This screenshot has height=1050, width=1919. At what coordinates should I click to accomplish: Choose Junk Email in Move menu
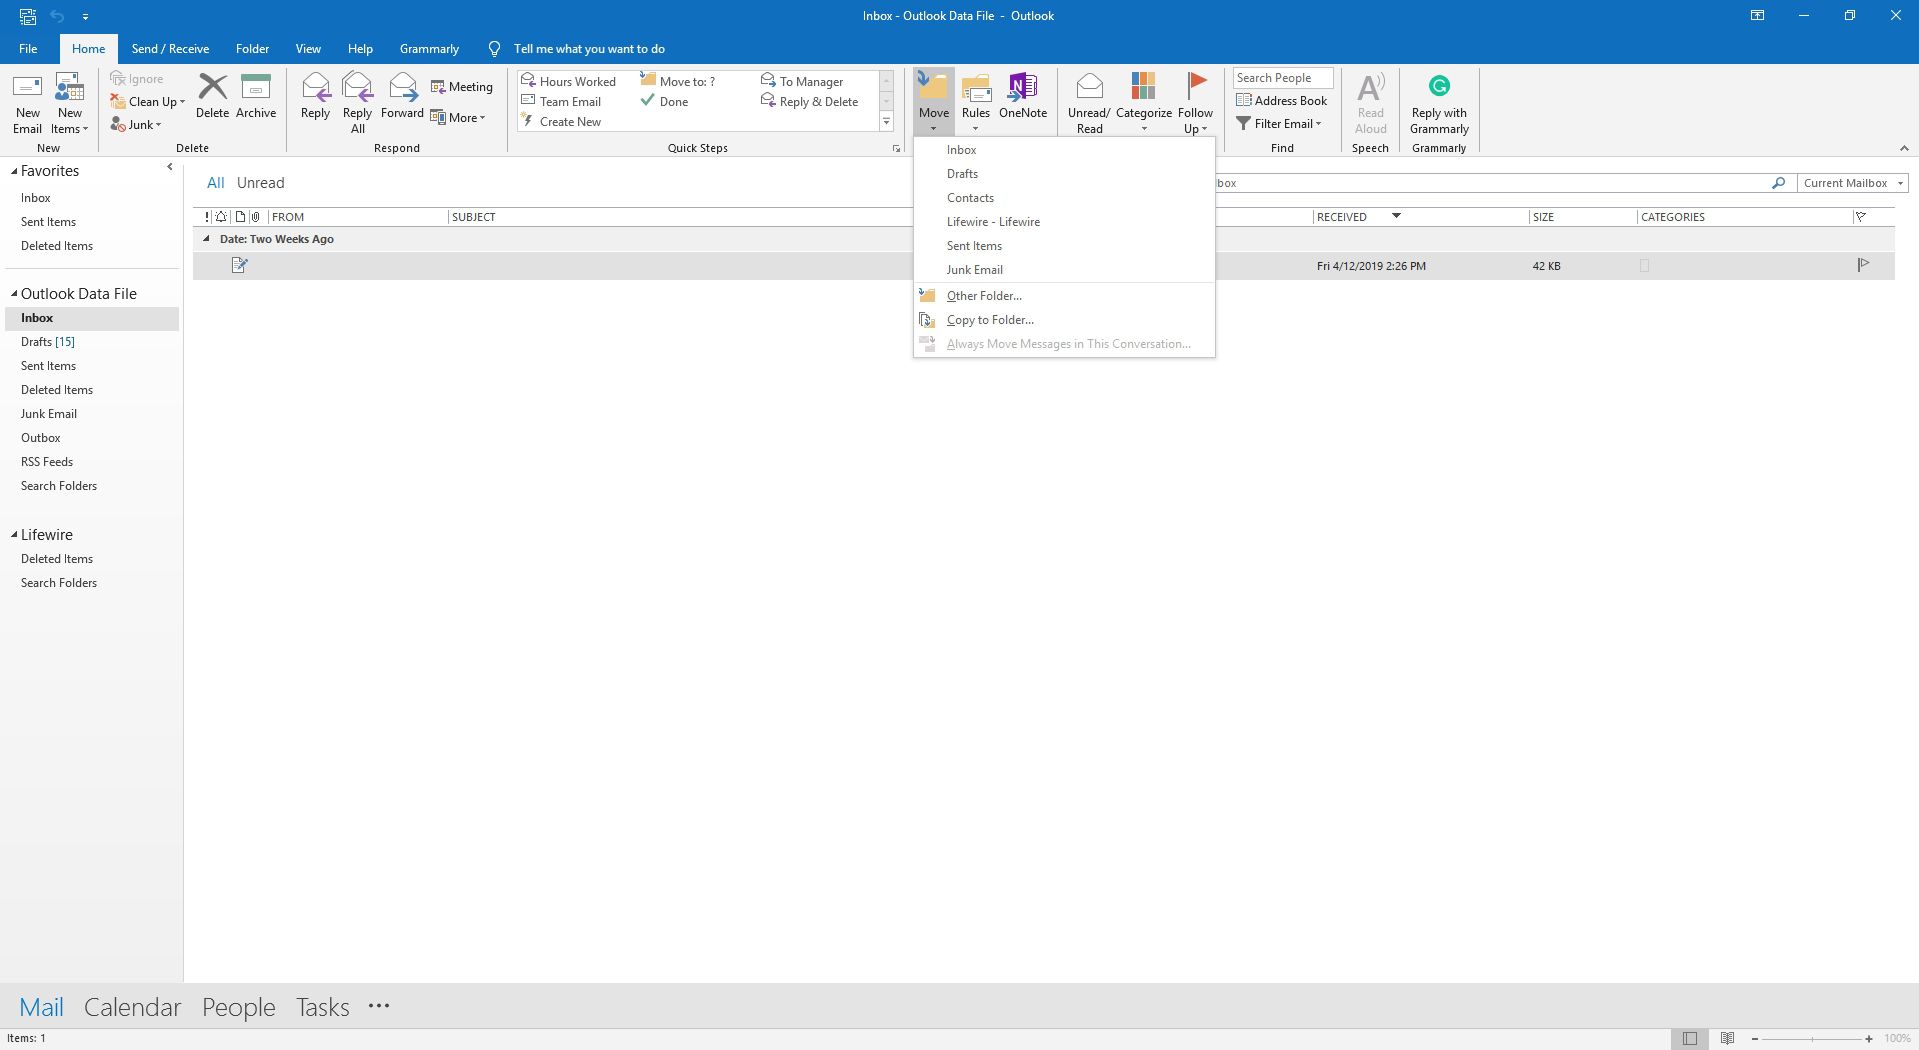(1064, 270)
